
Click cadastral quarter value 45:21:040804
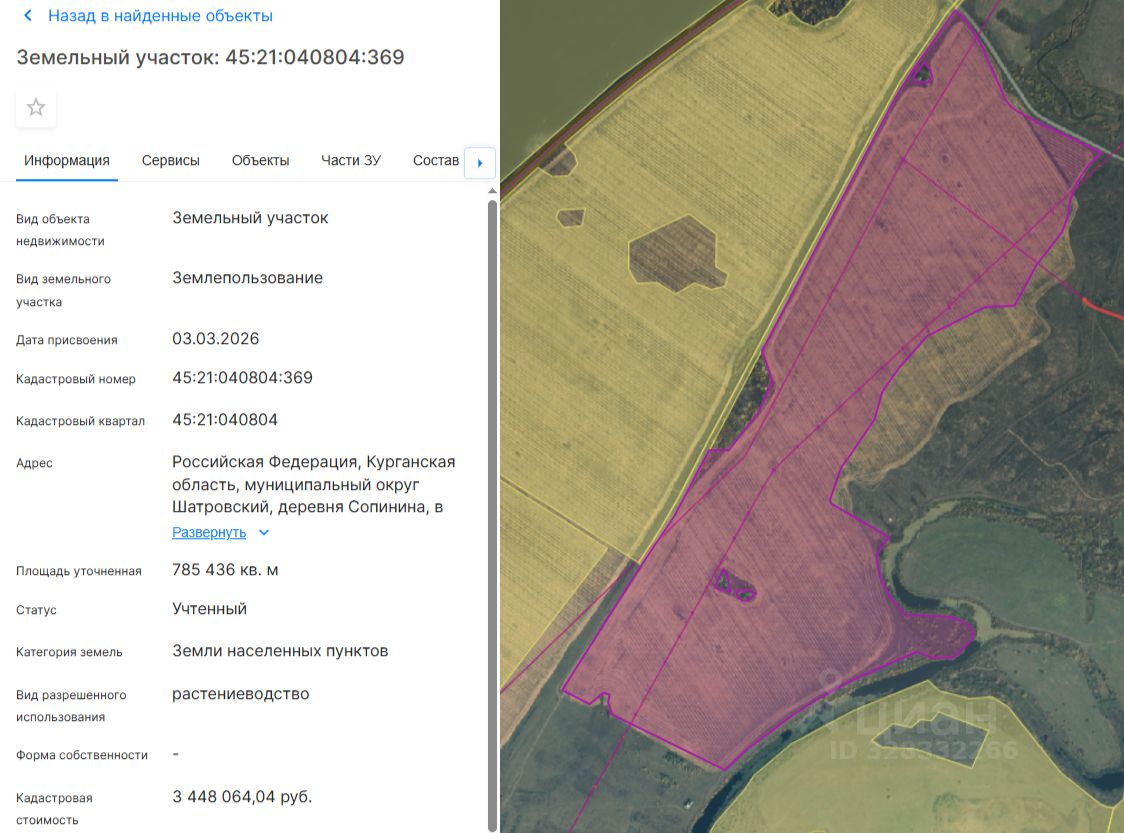click(x=224, y=419)
